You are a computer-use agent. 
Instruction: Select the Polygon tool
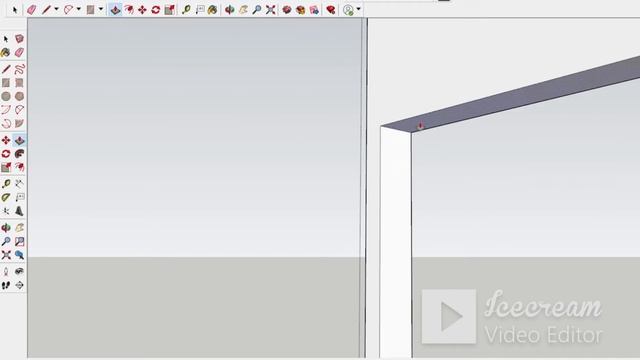(x=19, y=96)
